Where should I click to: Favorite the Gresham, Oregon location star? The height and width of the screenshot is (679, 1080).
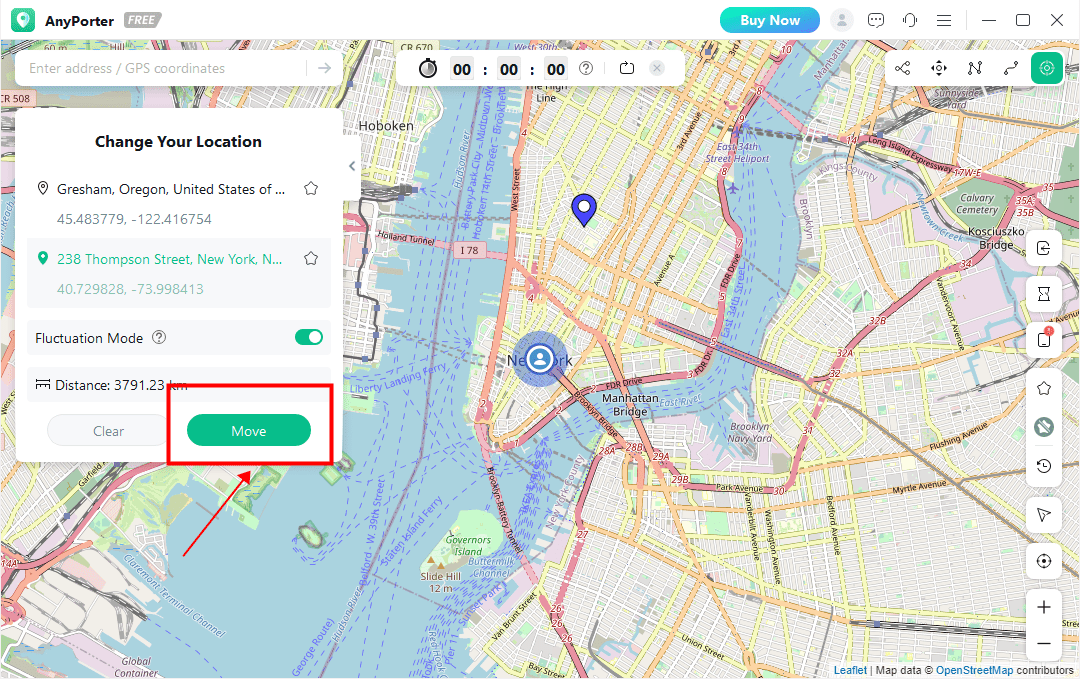click(311, 189)
